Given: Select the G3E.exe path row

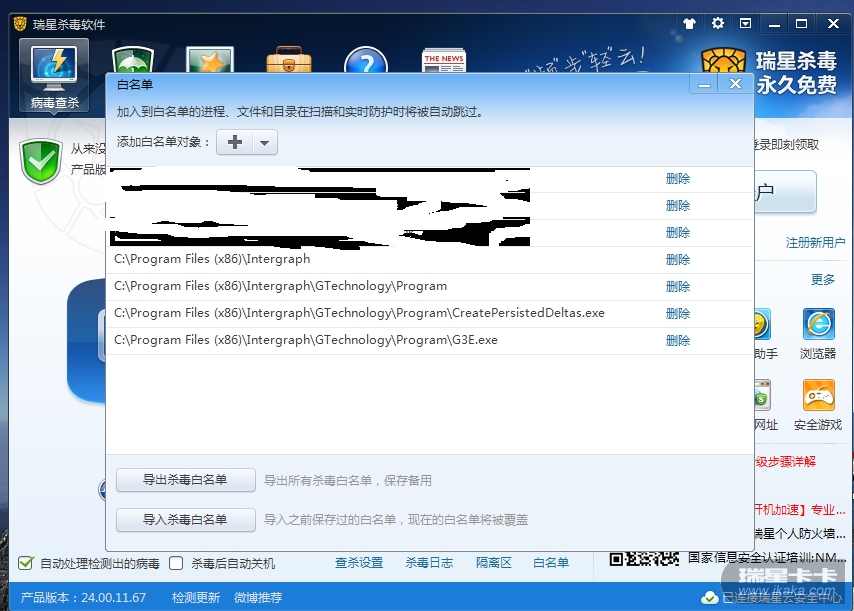Looking at the screenshot, I should [x=430, y=341].
